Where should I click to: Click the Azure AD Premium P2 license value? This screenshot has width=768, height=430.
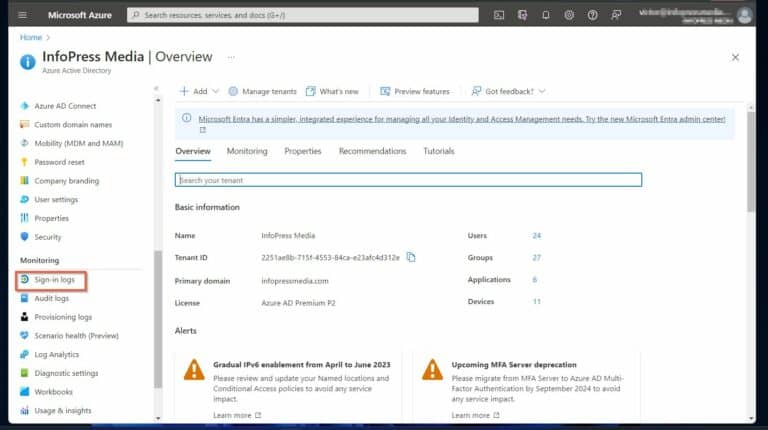click(298, 303)
